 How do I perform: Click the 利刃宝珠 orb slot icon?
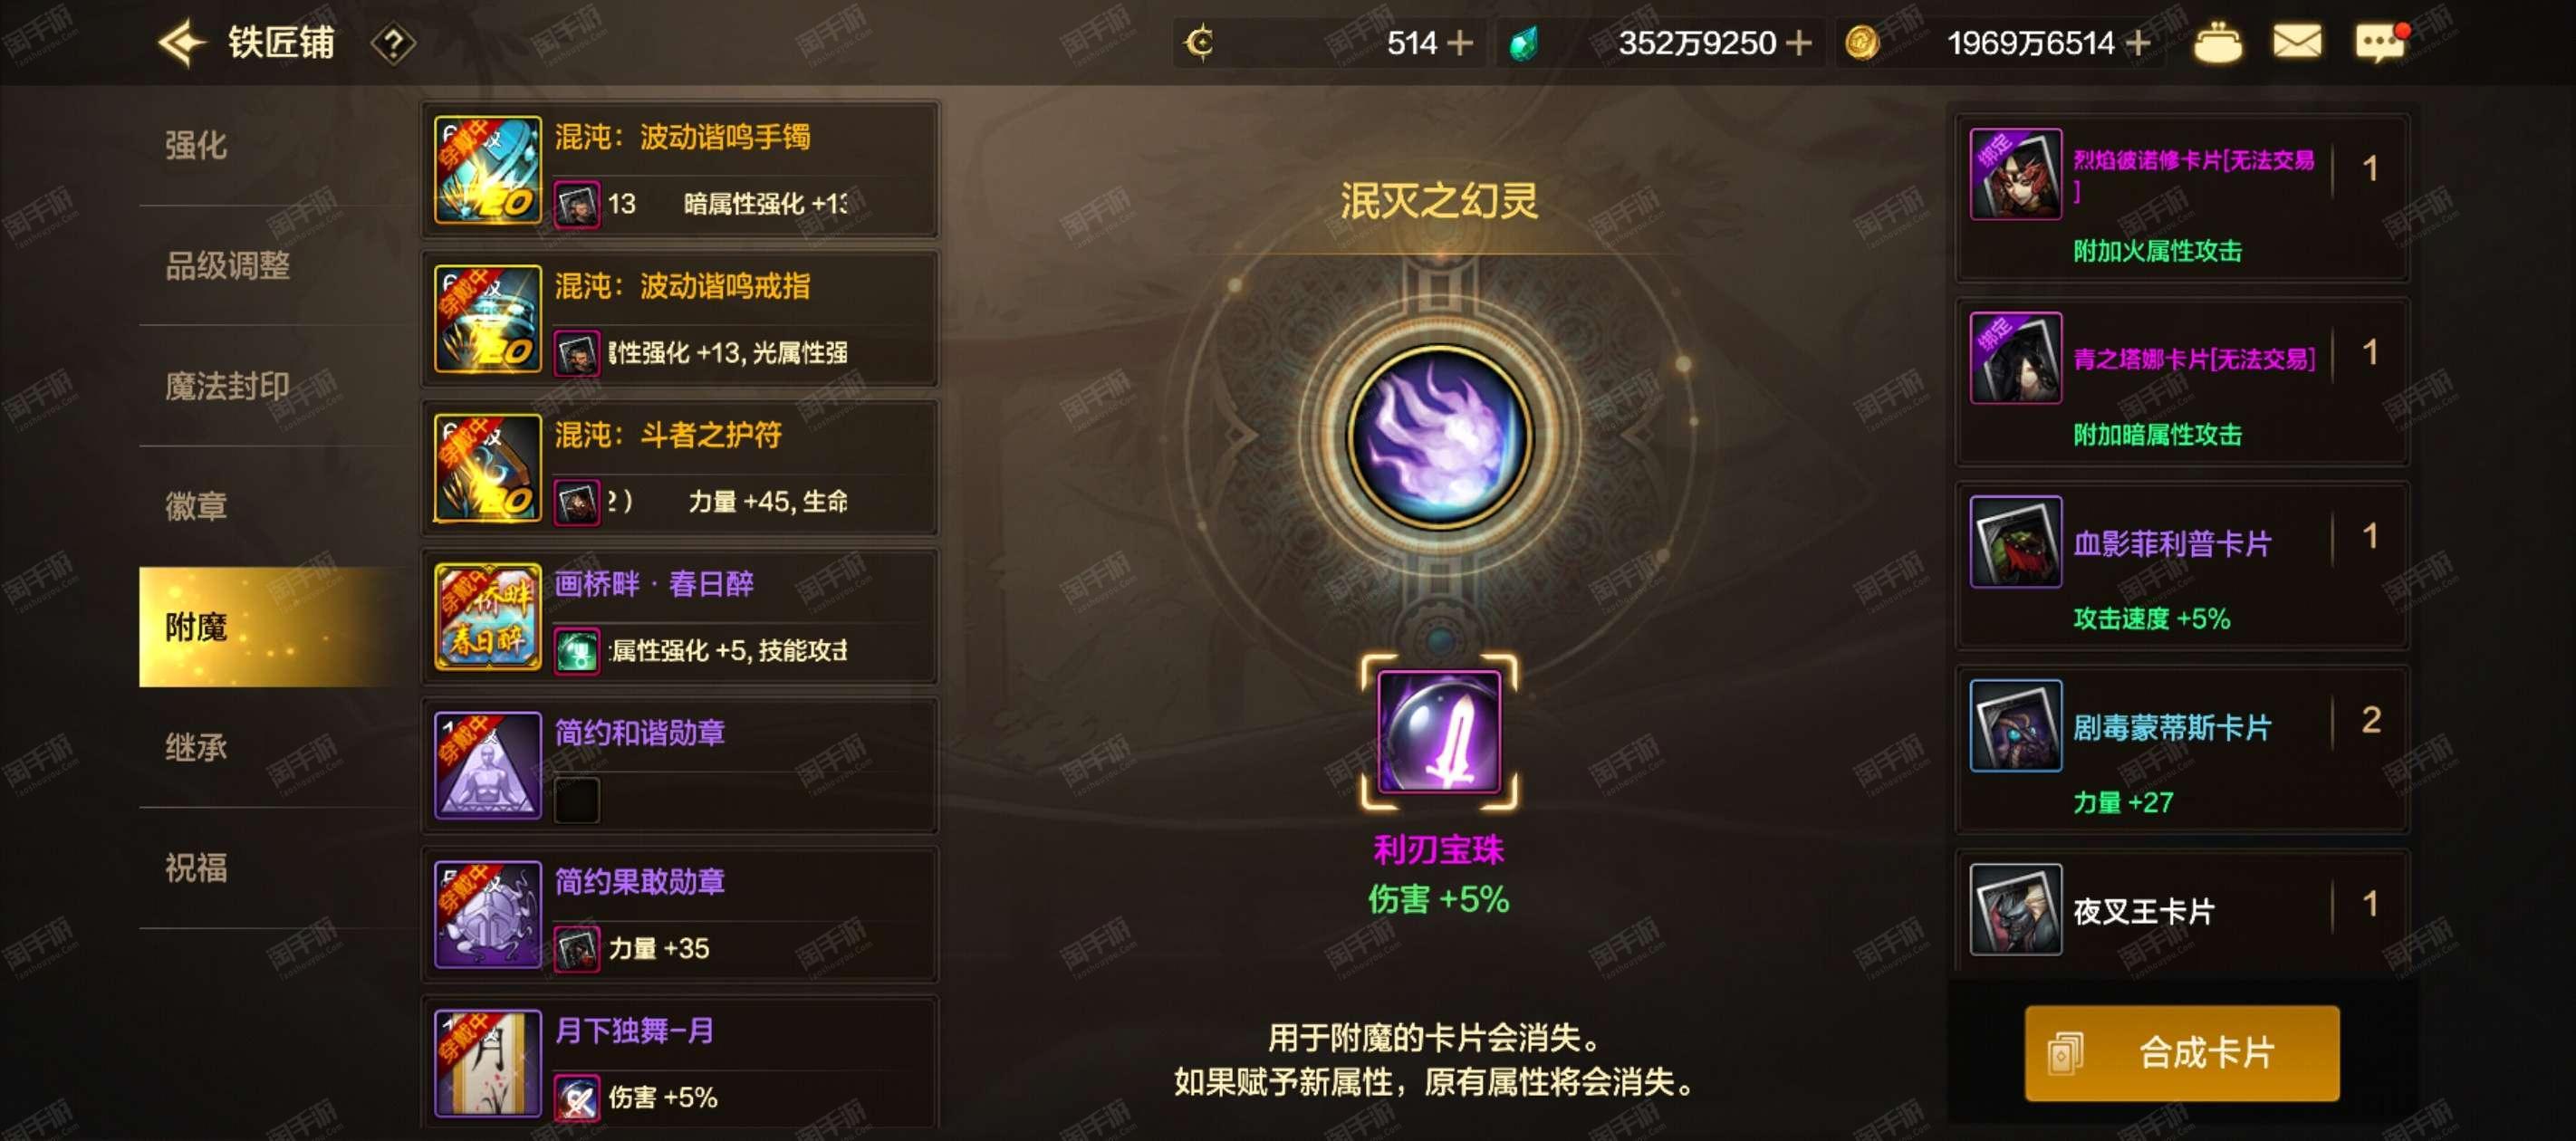tap(1439, 732)
